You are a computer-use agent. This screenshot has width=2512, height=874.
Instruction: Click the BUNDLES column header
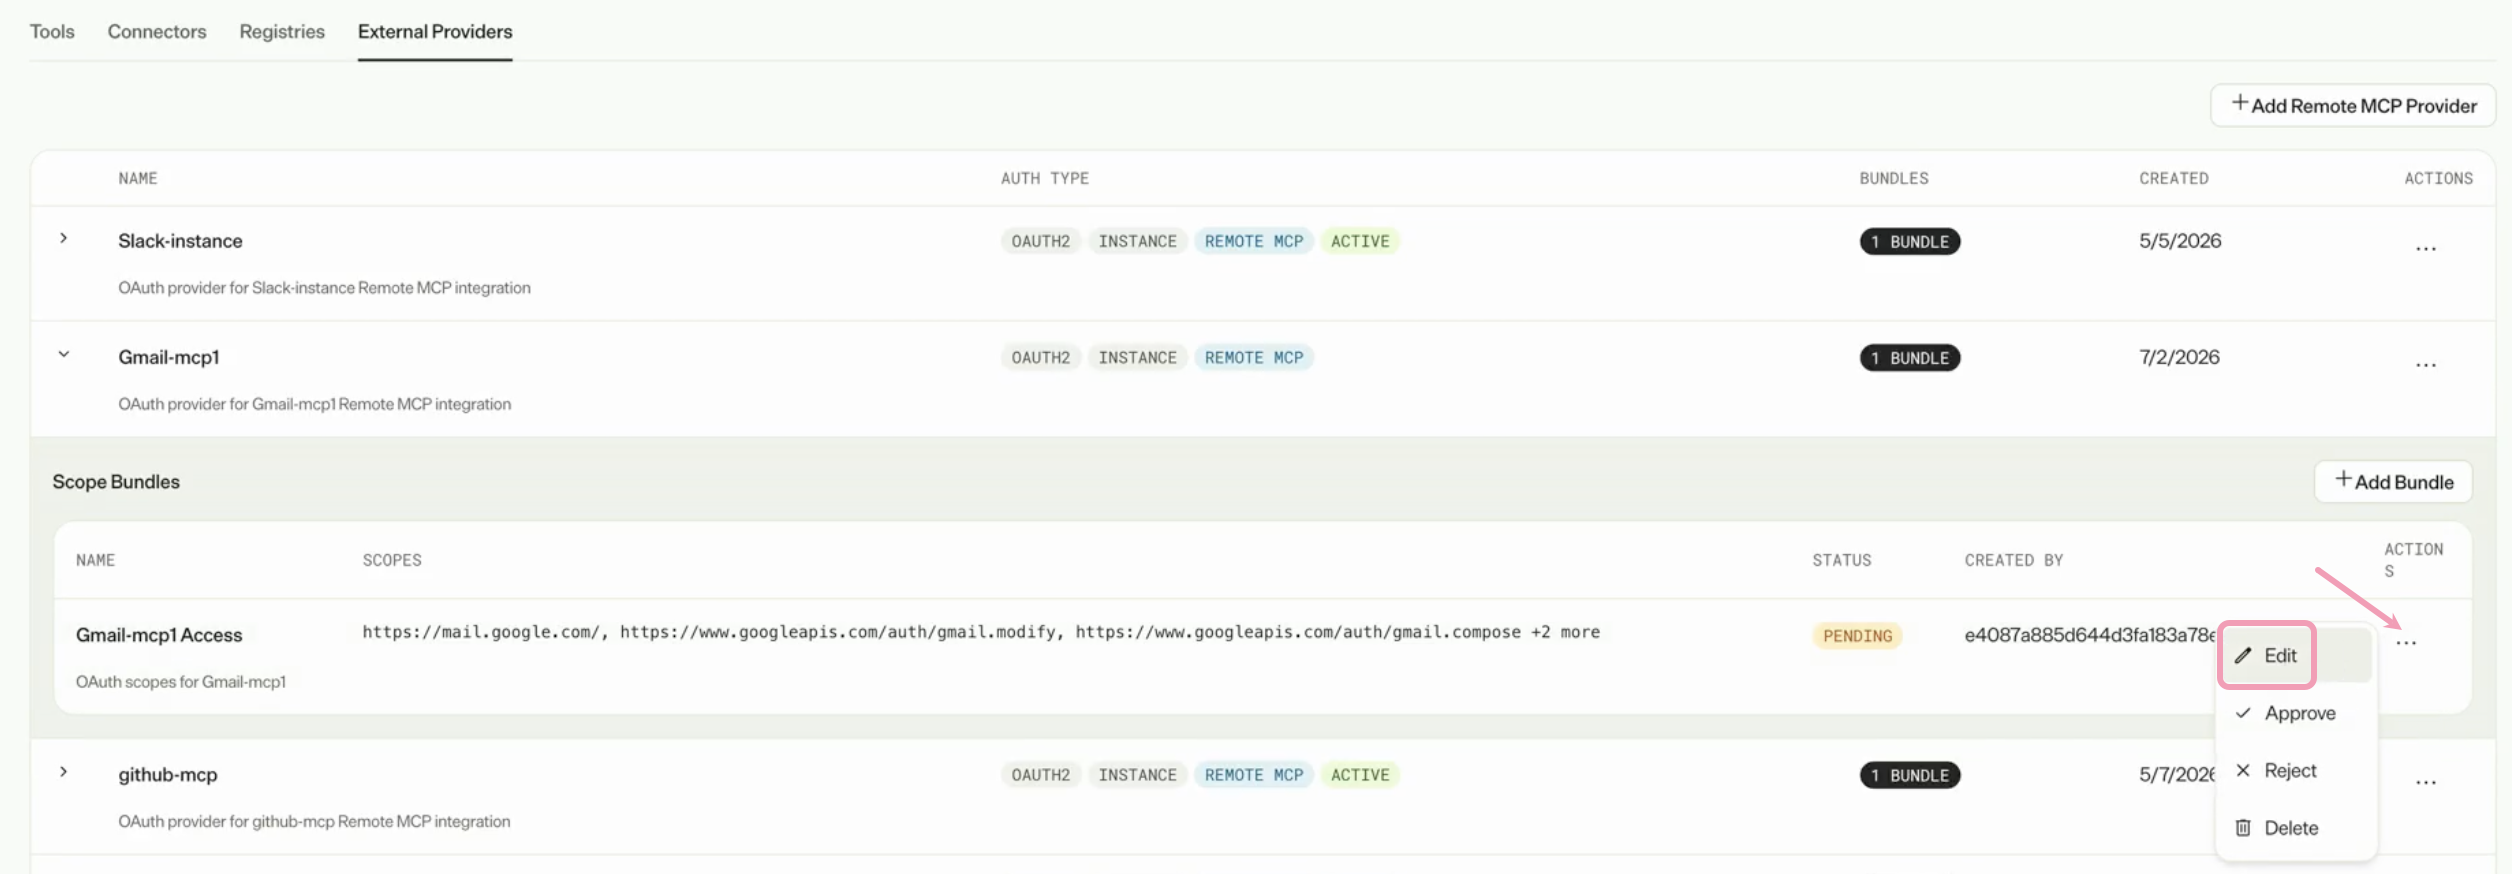[x=1894, y=178]
